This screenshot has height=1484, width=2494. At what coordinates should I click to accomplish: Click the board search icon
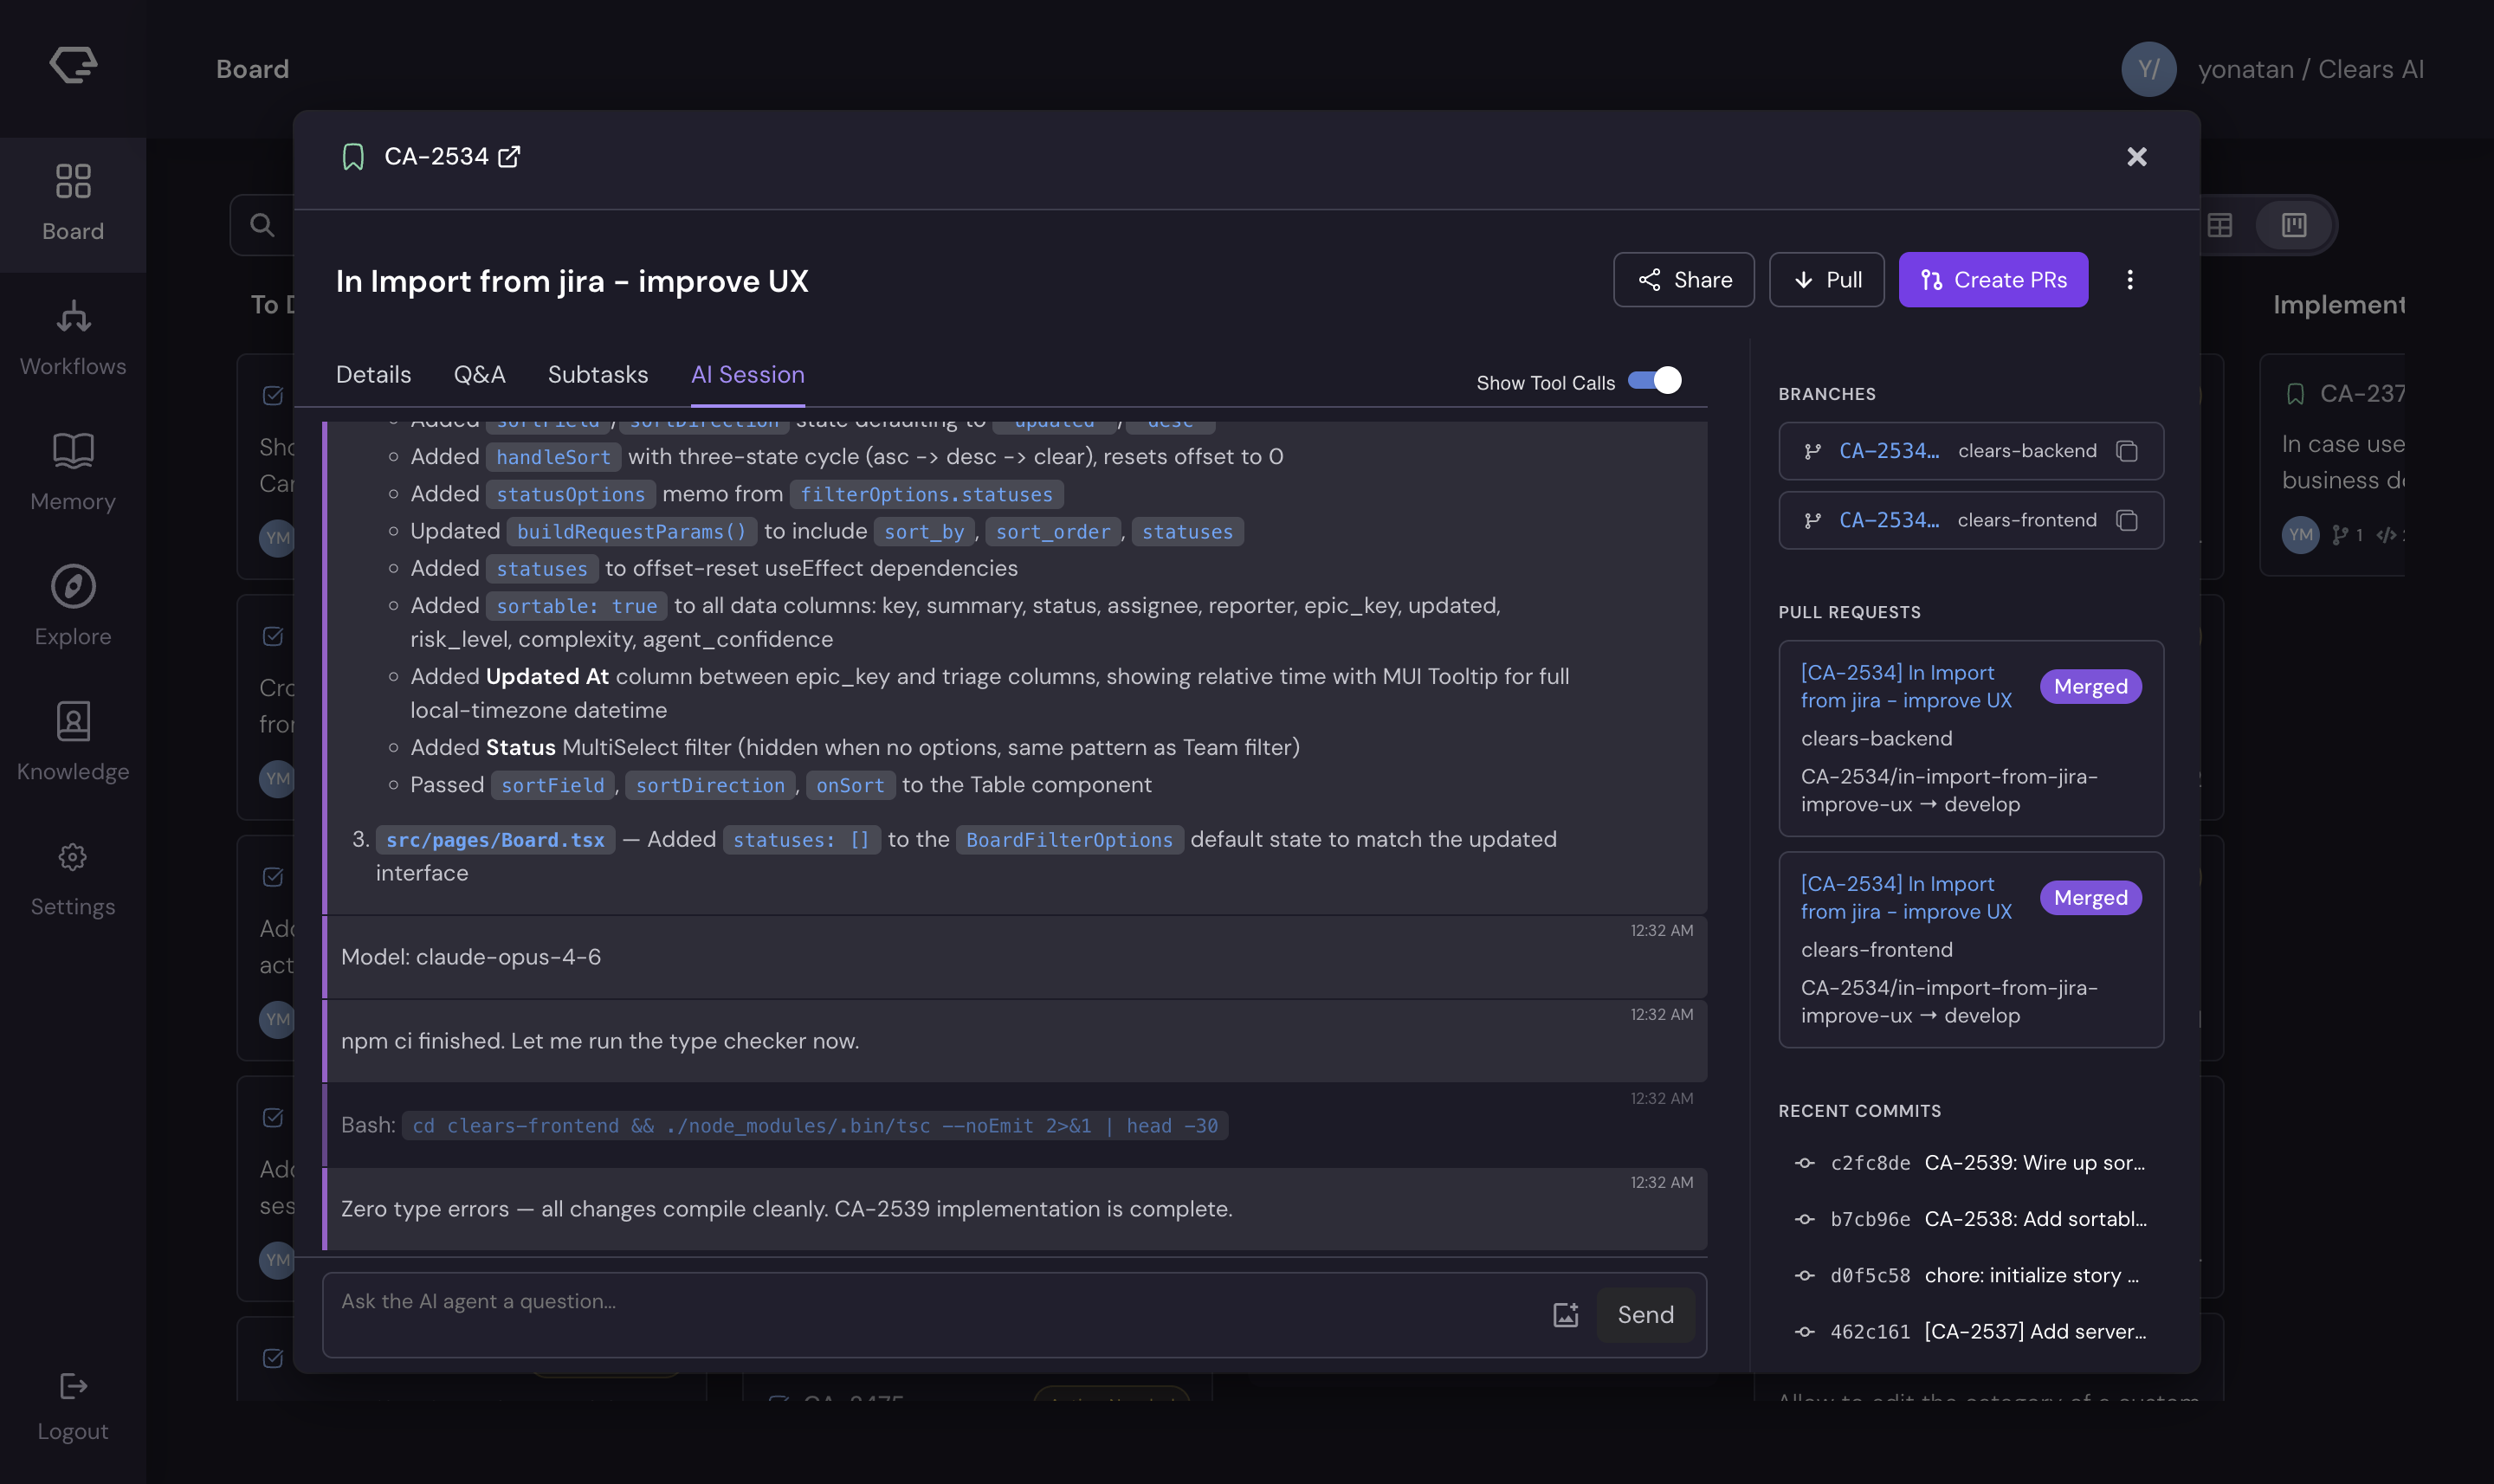tap(262, 225)
